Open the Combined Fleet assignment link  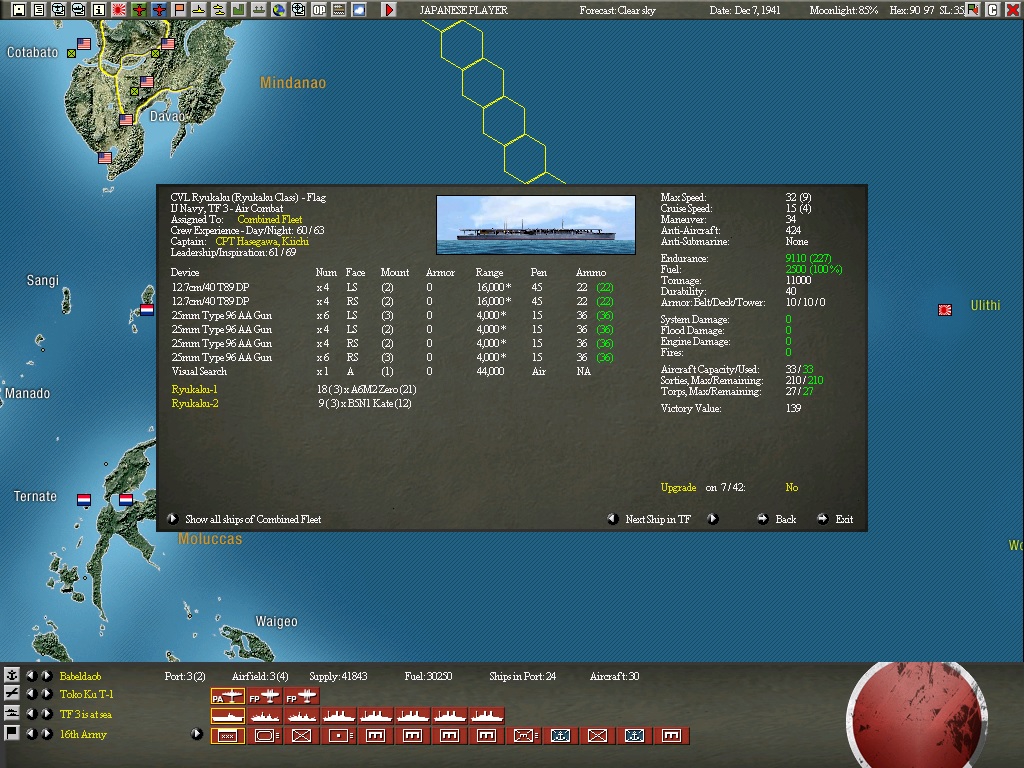pos(269,219)
